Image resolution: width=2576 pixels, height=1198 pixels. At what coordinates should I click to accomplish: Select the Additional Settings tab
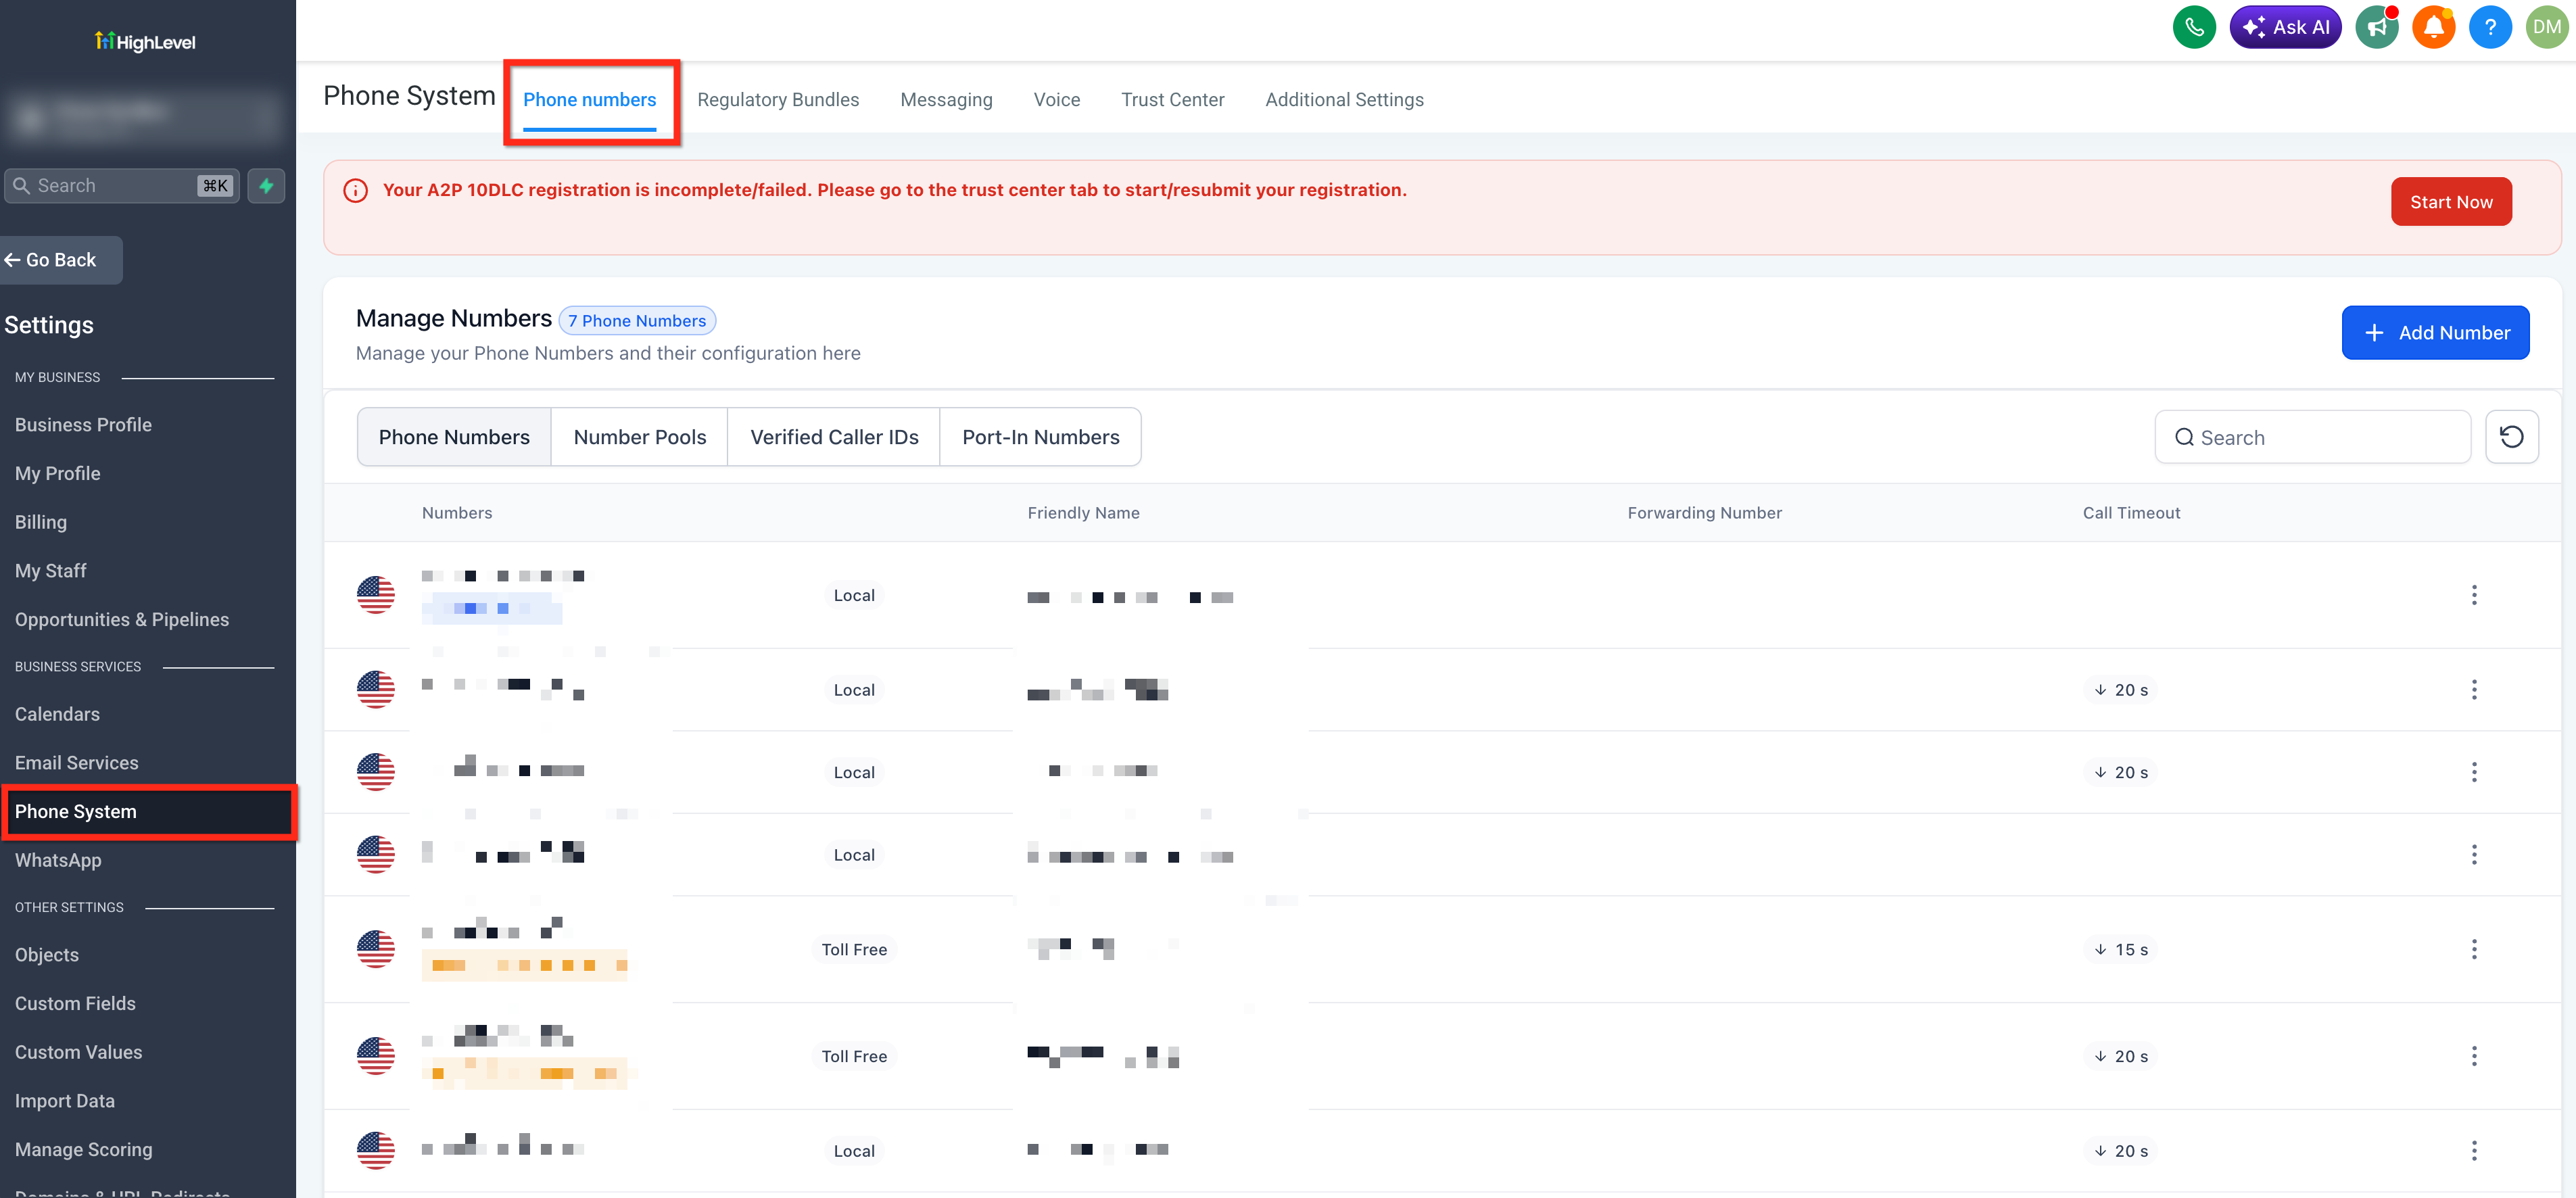click(x=1344, y=100)
